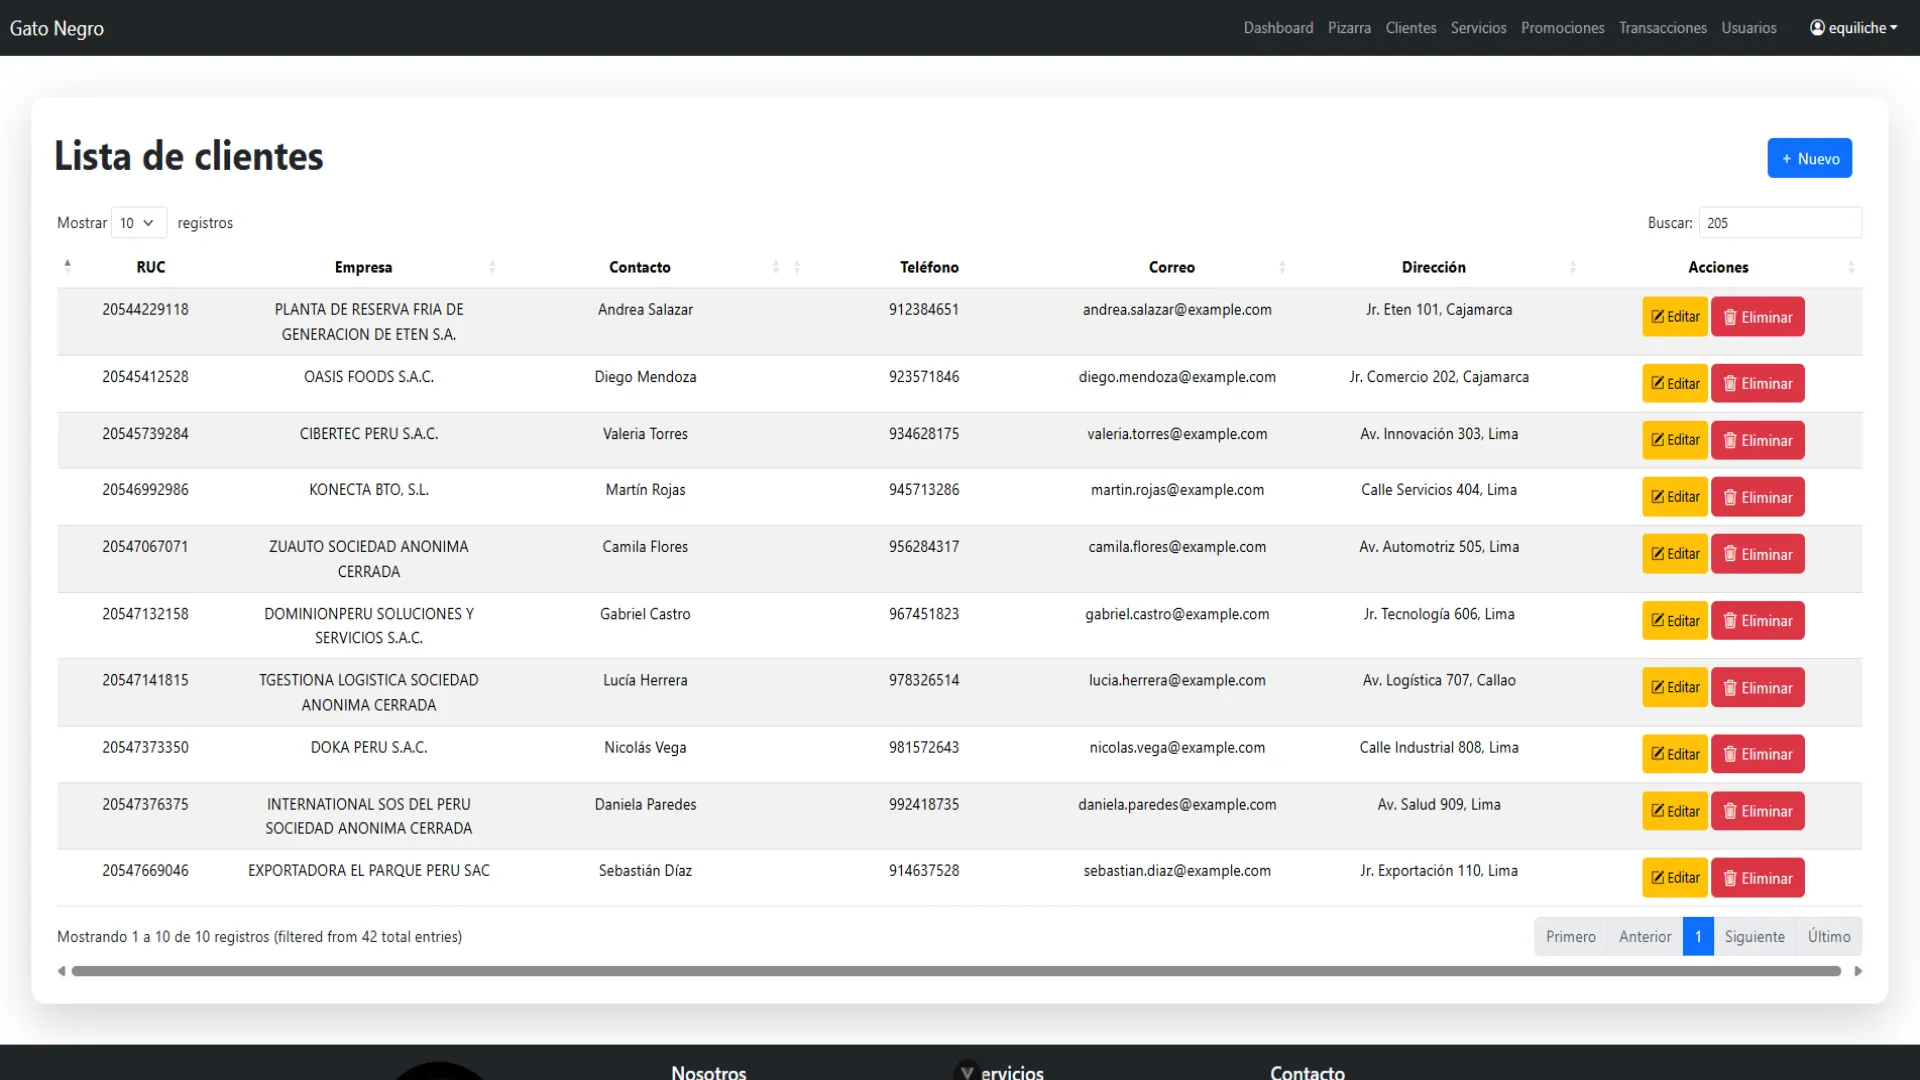Open the Transacciones nav item
1920x1080 pixels.
(1662, 28)
